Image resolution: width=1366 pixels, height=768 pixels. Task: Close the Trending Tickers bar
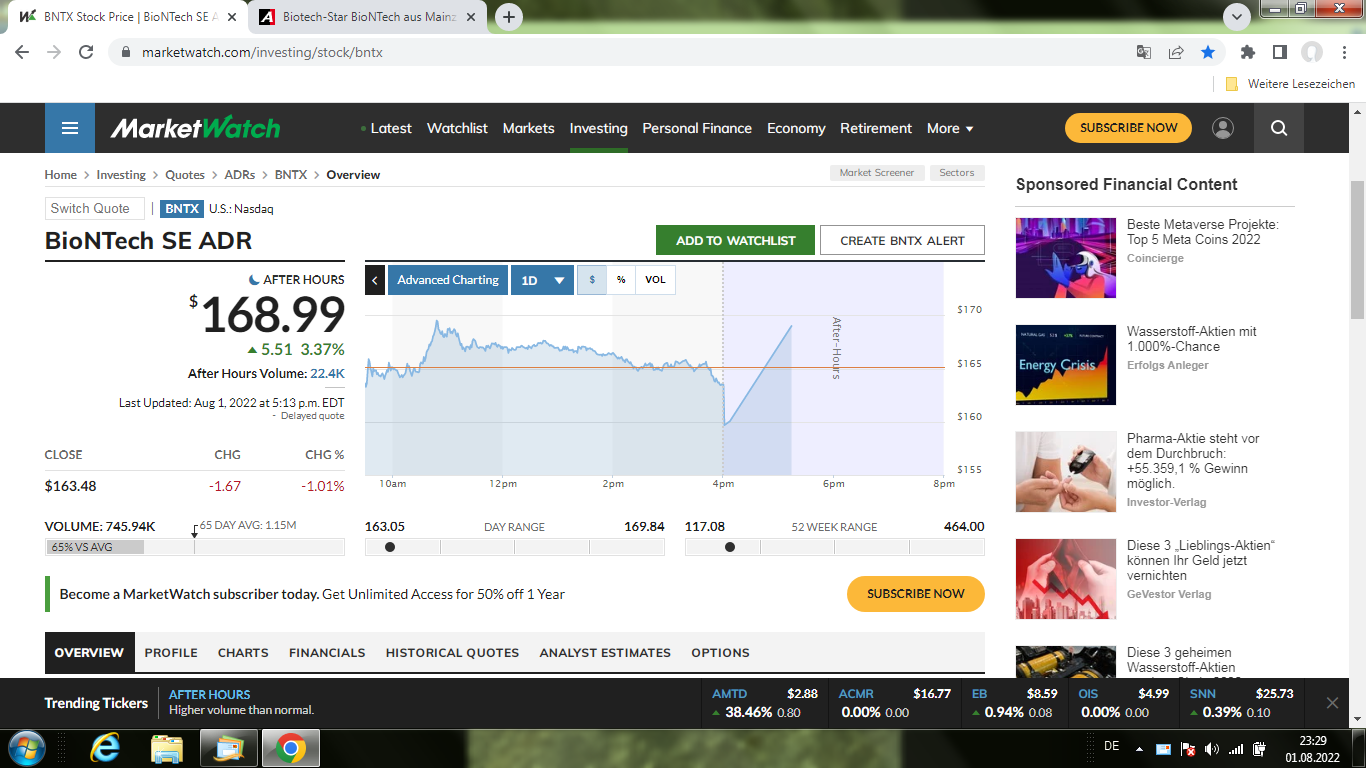(x=1332, y=703)
